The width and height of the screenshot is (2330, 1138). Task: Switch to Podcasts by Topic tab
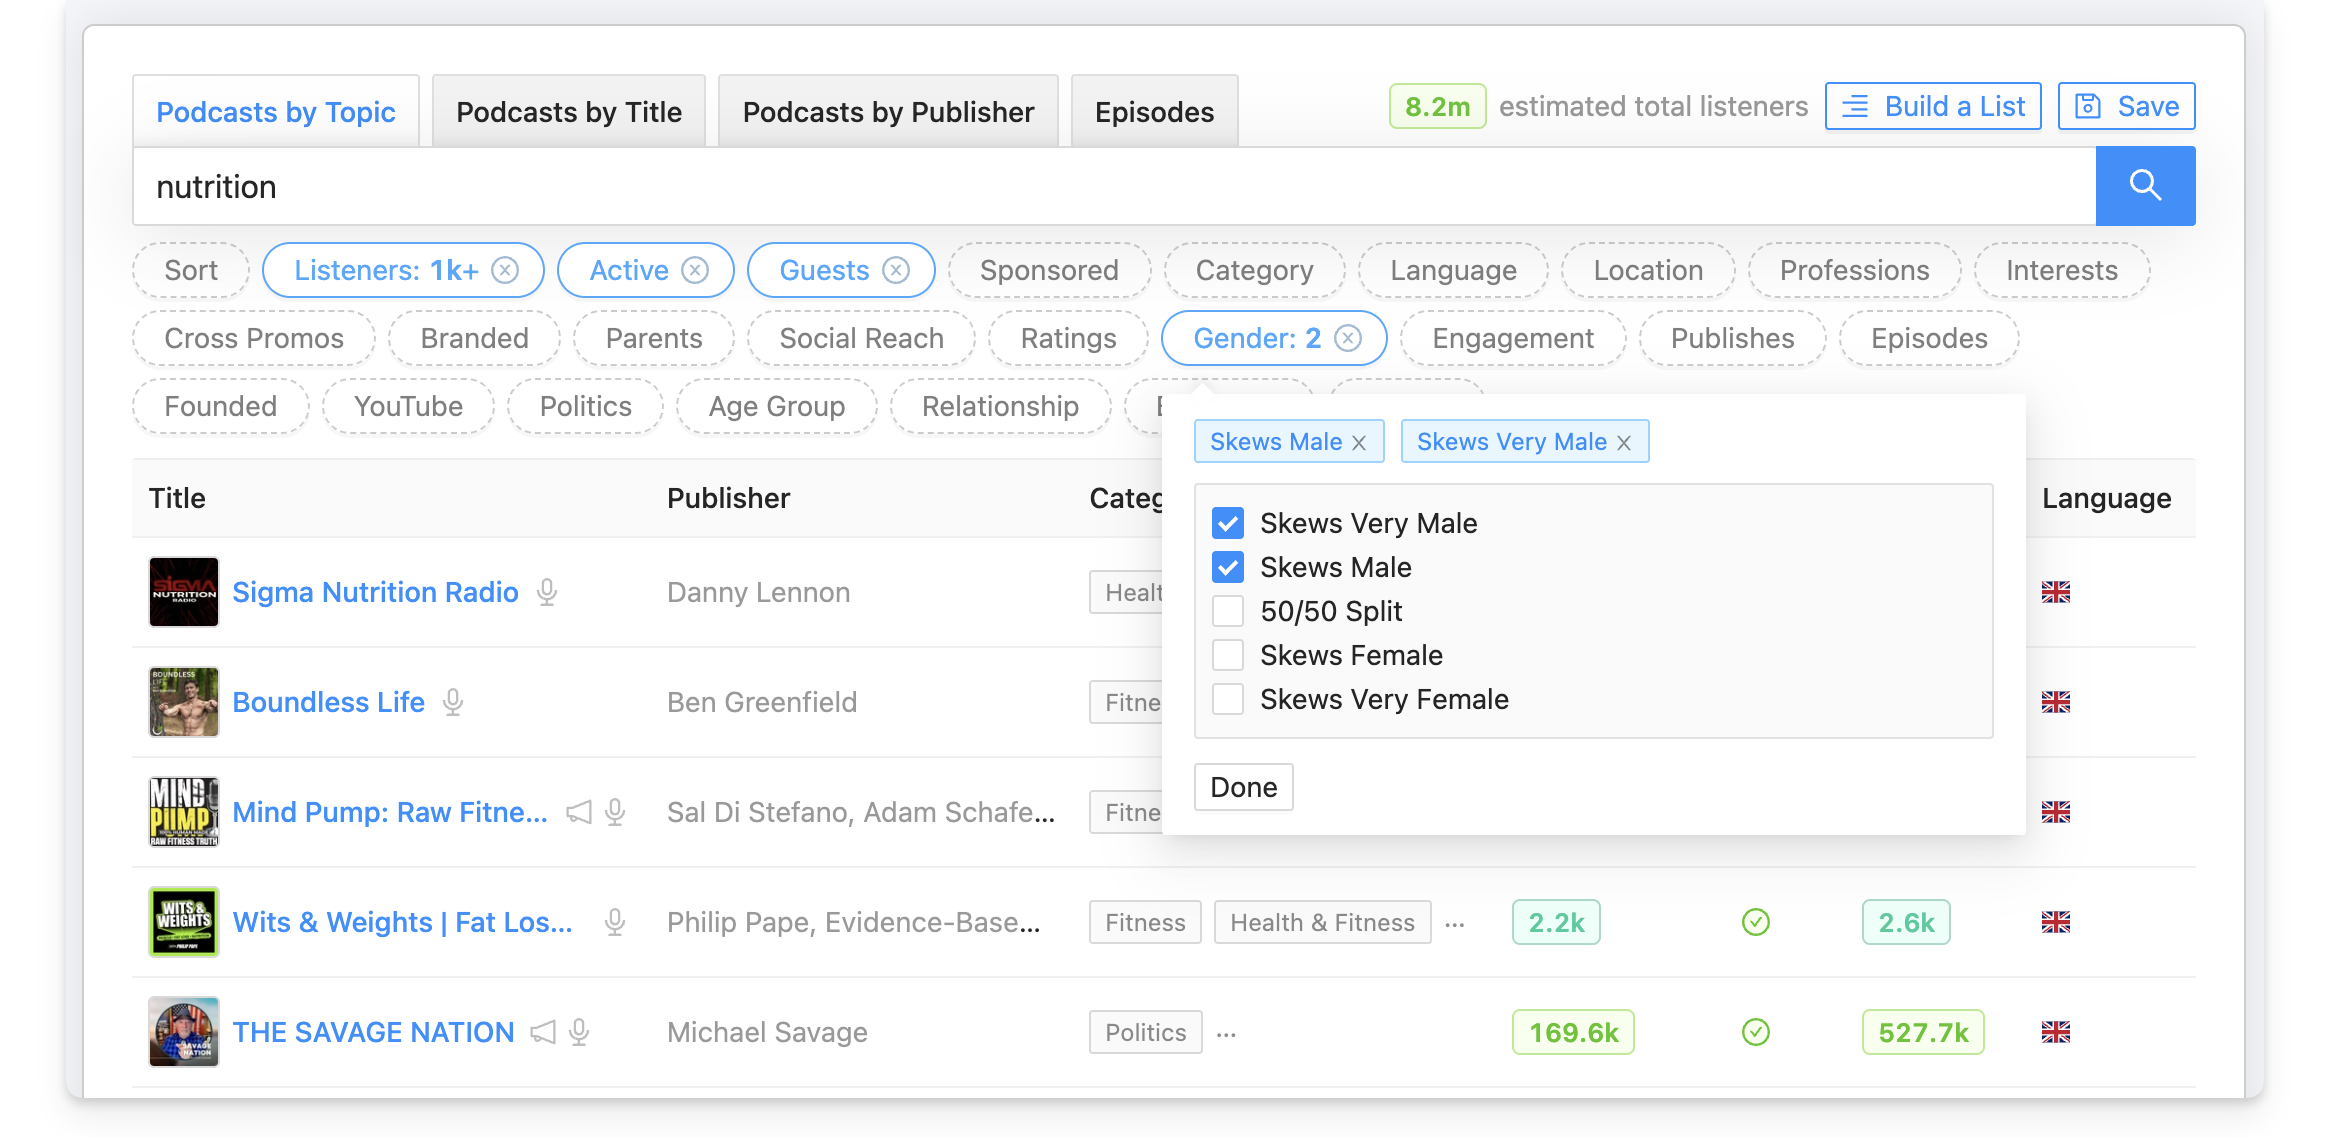click(x=276, y=112)
